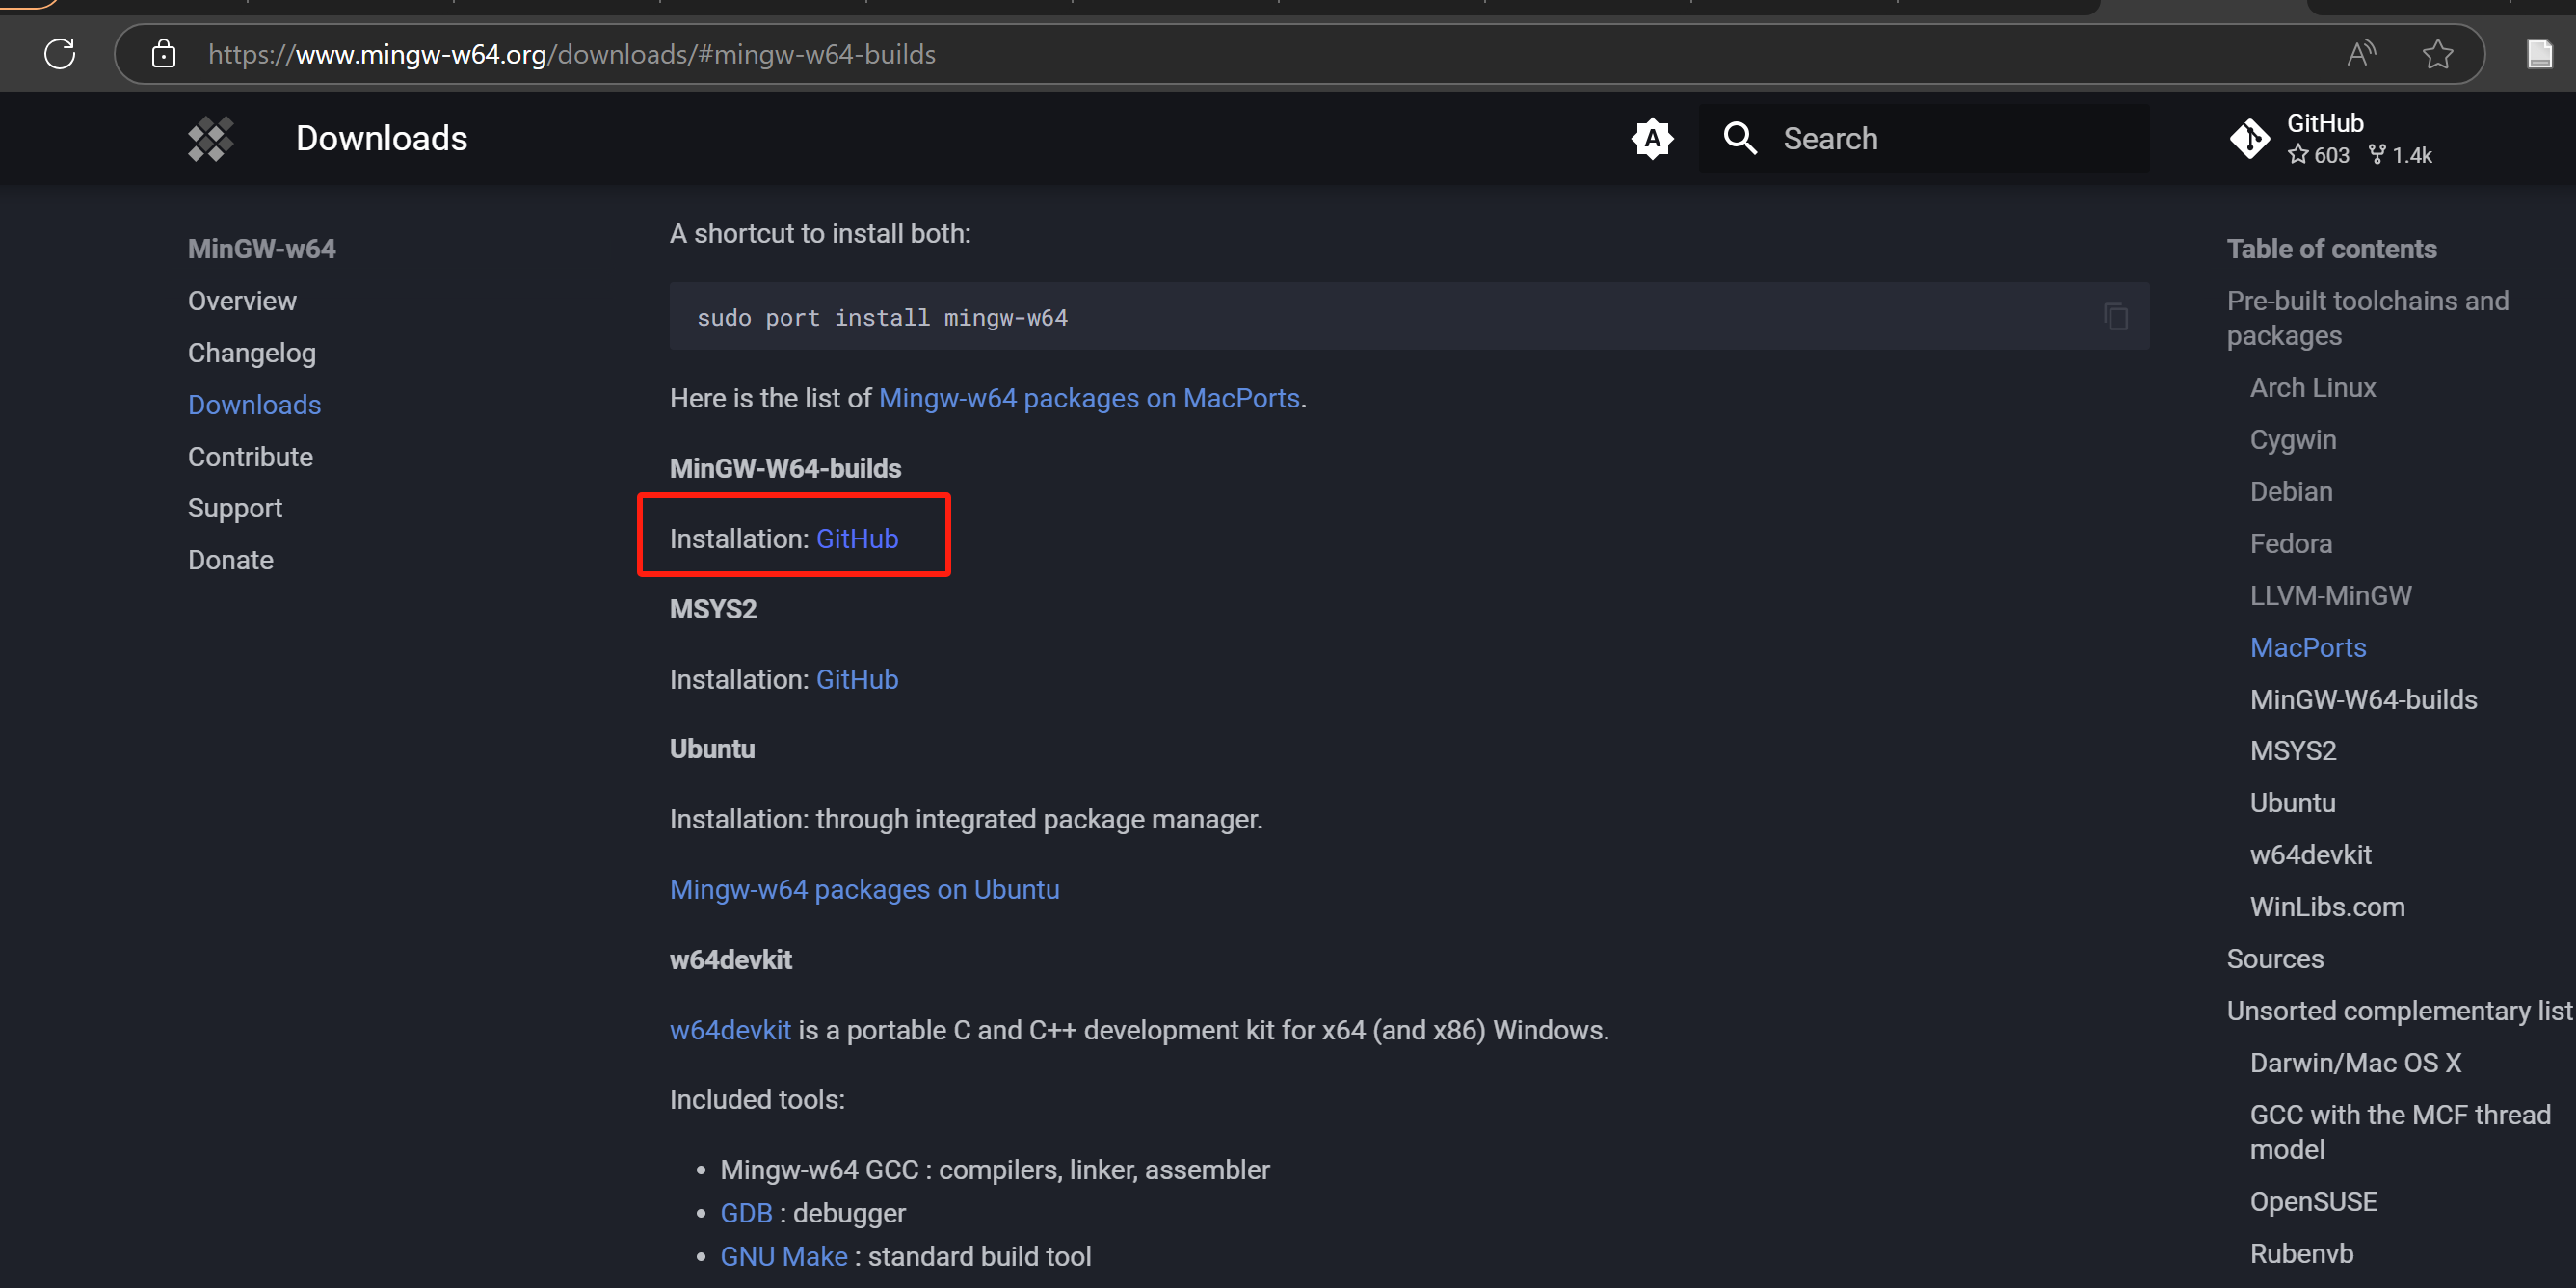2576x1288 pixels.
Task: Open Downloads in the left navigation
Action: click(254, 405)
